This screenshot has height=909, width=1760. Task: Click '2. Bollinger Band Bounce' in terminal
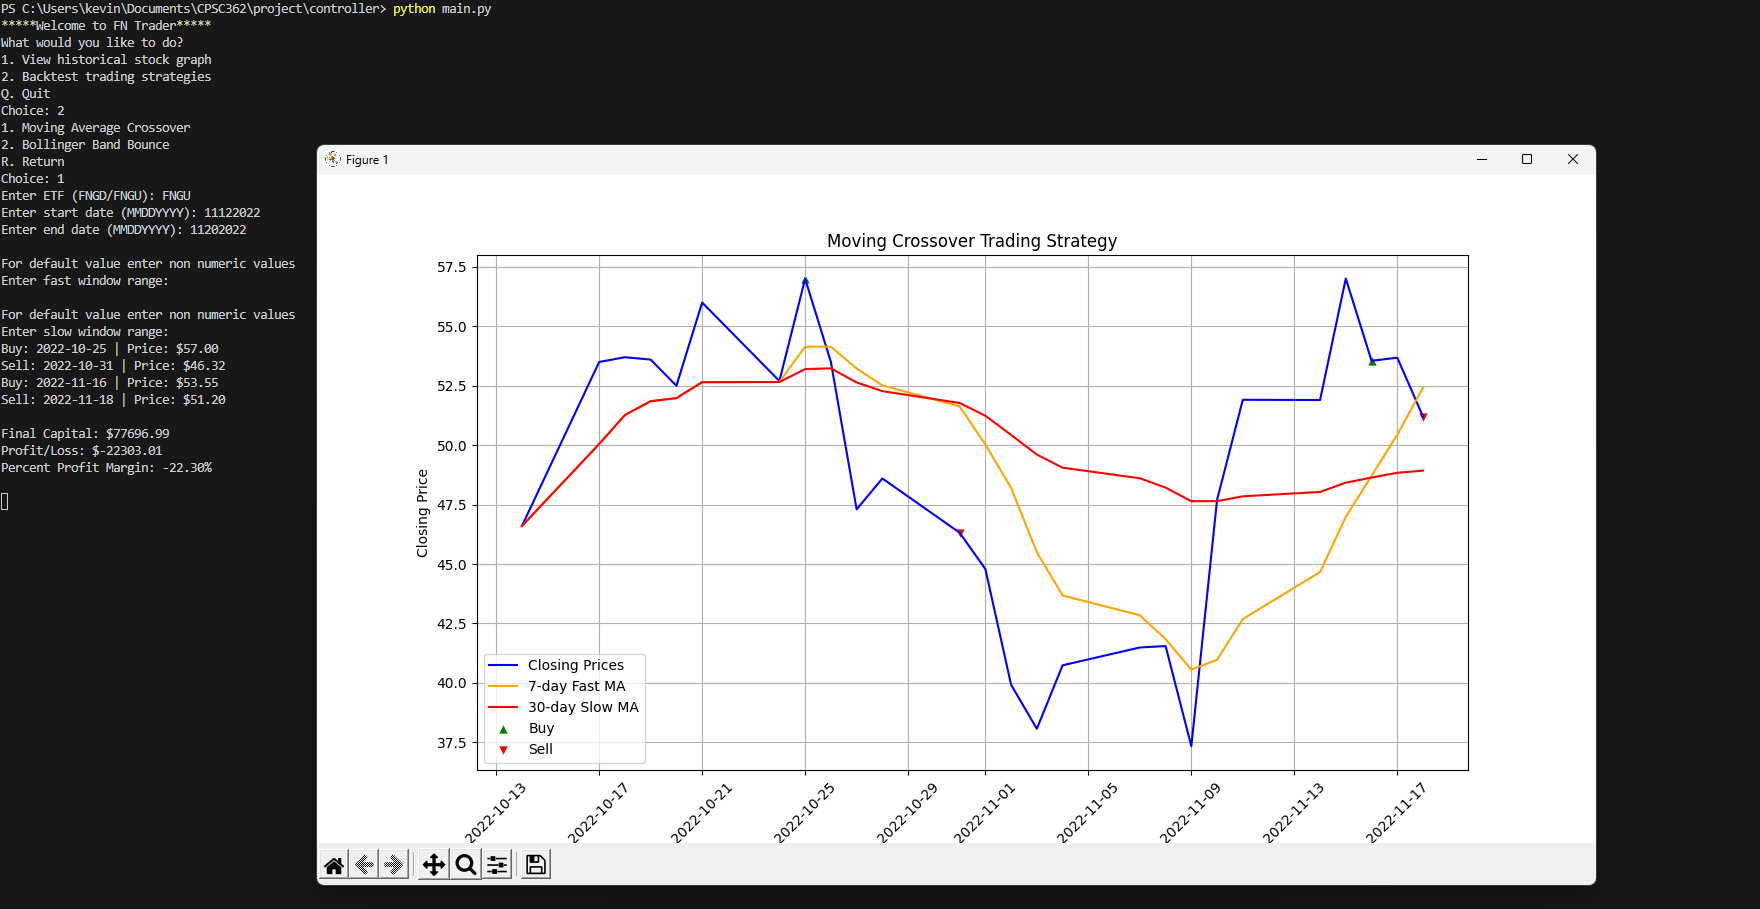coord(85,145)
